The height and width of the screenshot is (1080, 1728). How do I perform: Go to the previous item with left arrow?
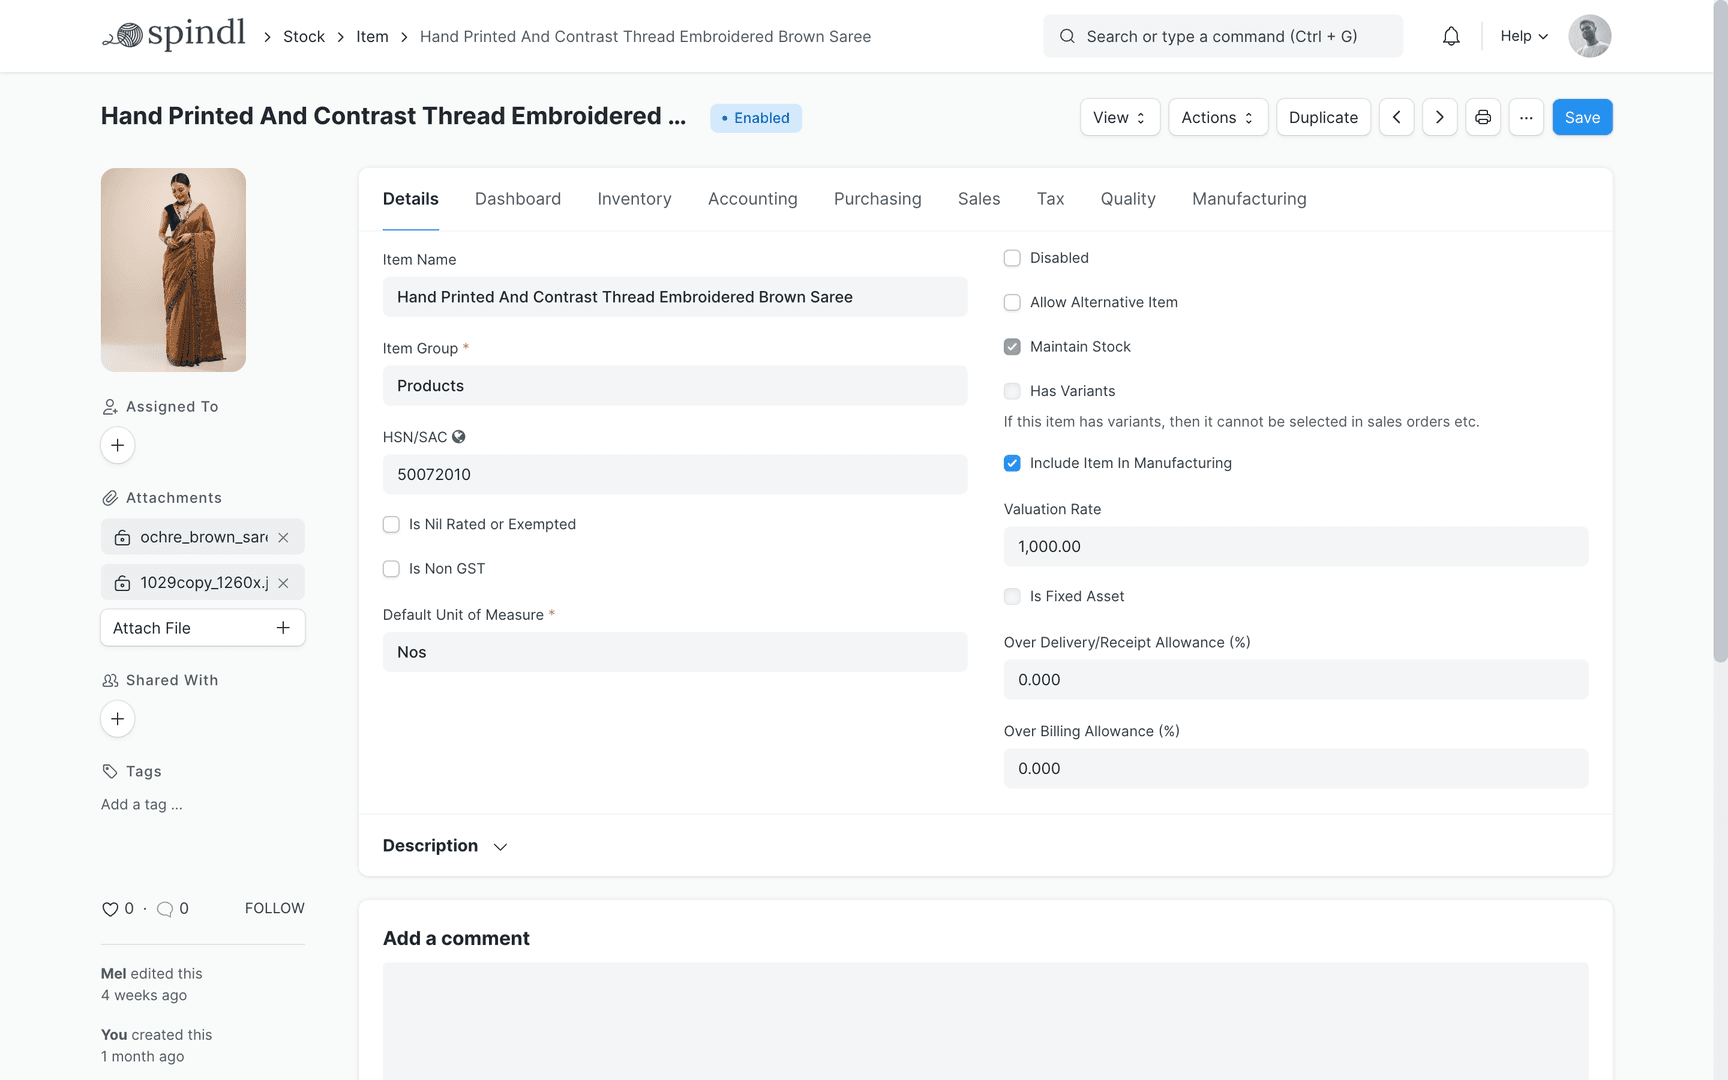1396,117
